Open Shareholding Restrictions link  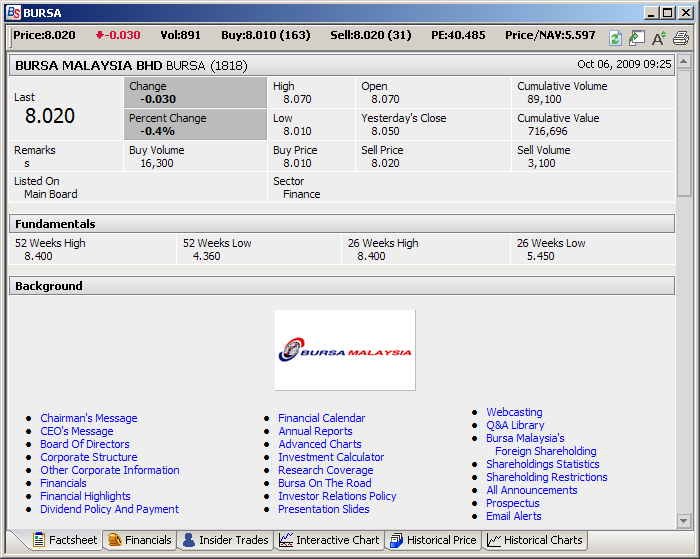(x=547, y=477)
